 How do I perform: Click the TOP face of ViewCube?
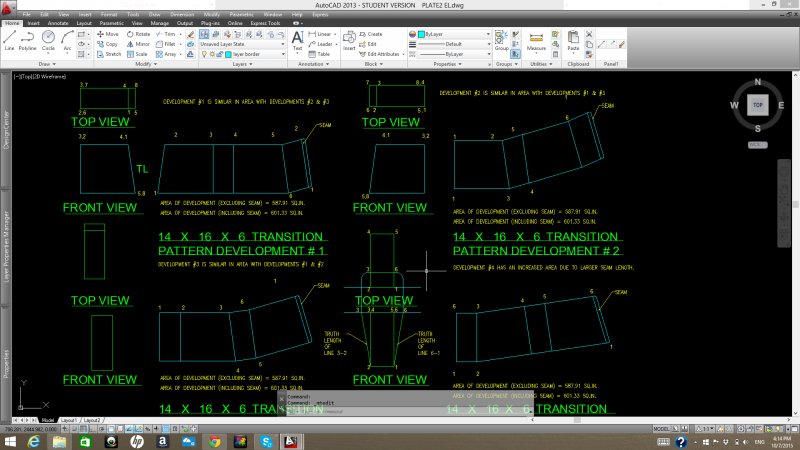pyautogui.click(x=758, y=105)
